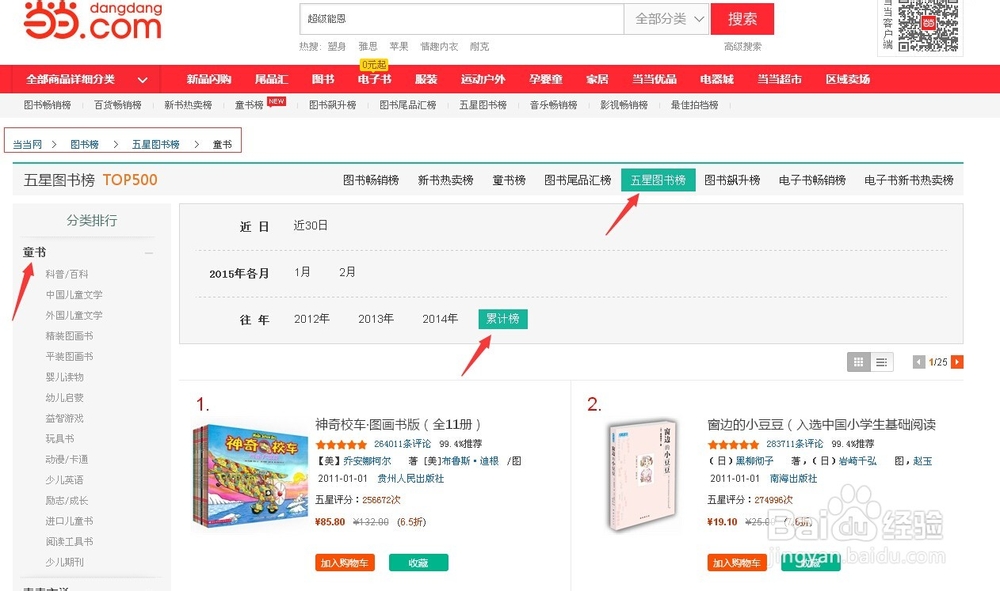
Task: Click the previous page arrow
Action: click(x=917, y=361)
